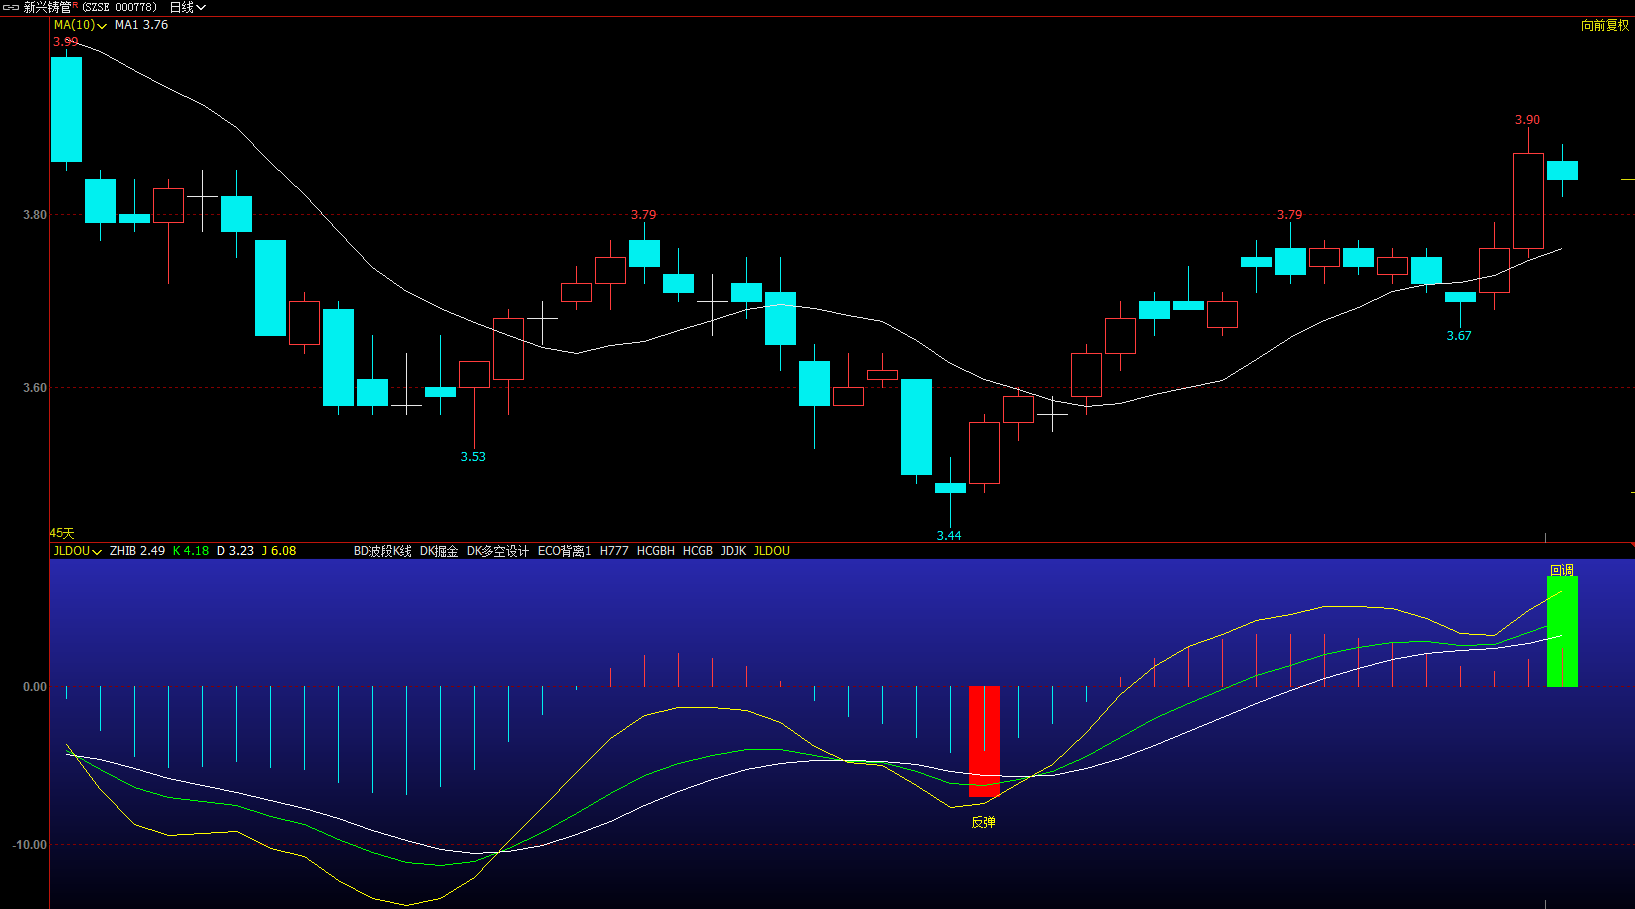The height and width of the screenshot is (909, 1635).
Task: Click the 3.67 low price label
Action: (x=1459, y=336)
